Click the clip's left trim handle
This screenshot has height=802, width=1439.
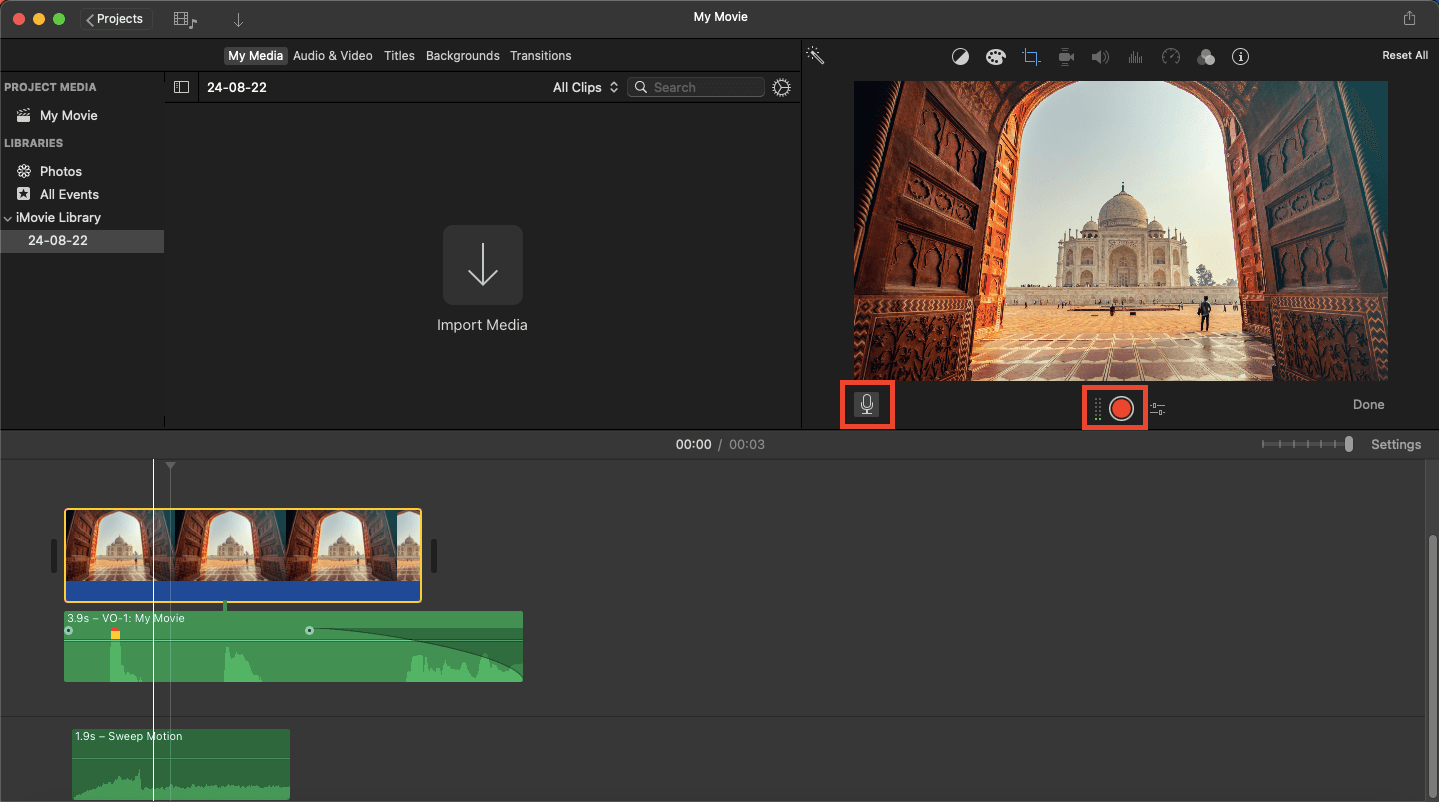click(x=54, y=556)
